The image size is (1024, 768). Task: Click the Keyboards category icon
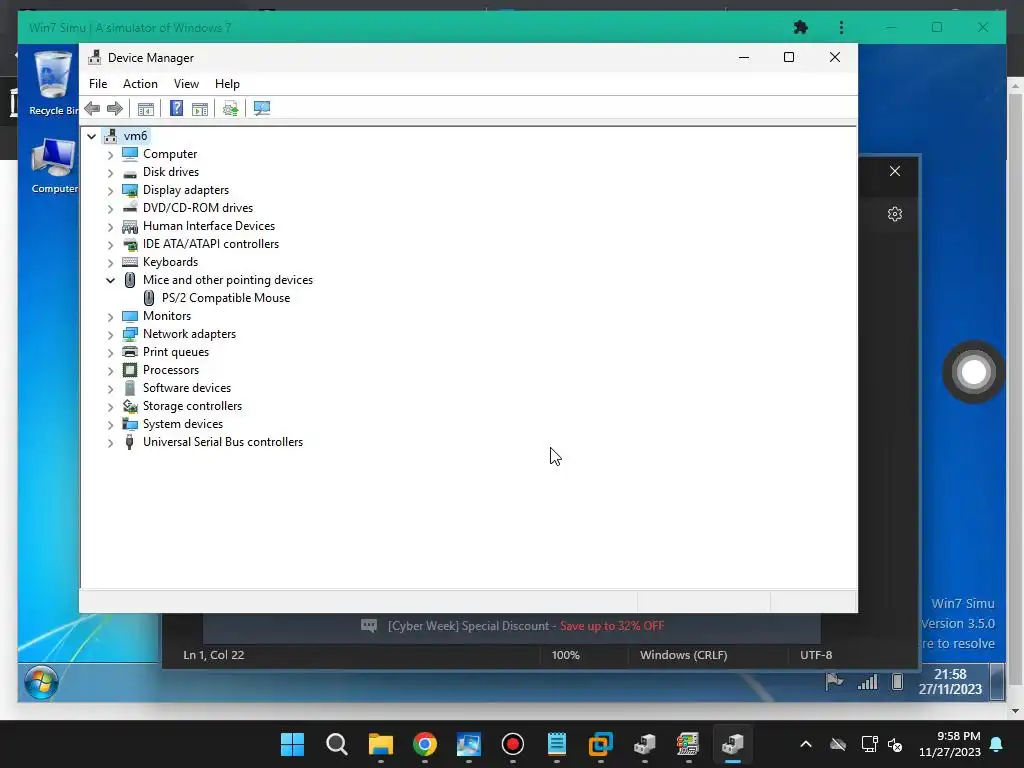130,262
